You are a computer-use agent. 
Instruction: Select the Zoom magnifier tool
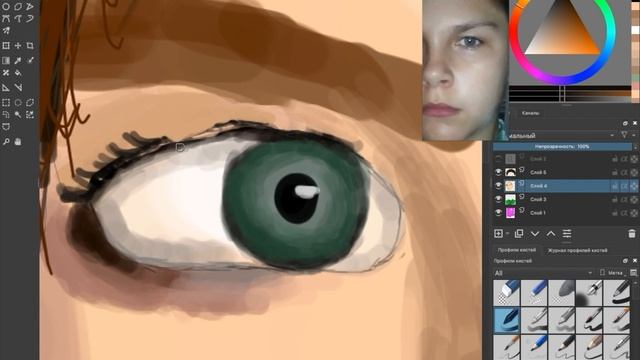[x=6, y=142]
